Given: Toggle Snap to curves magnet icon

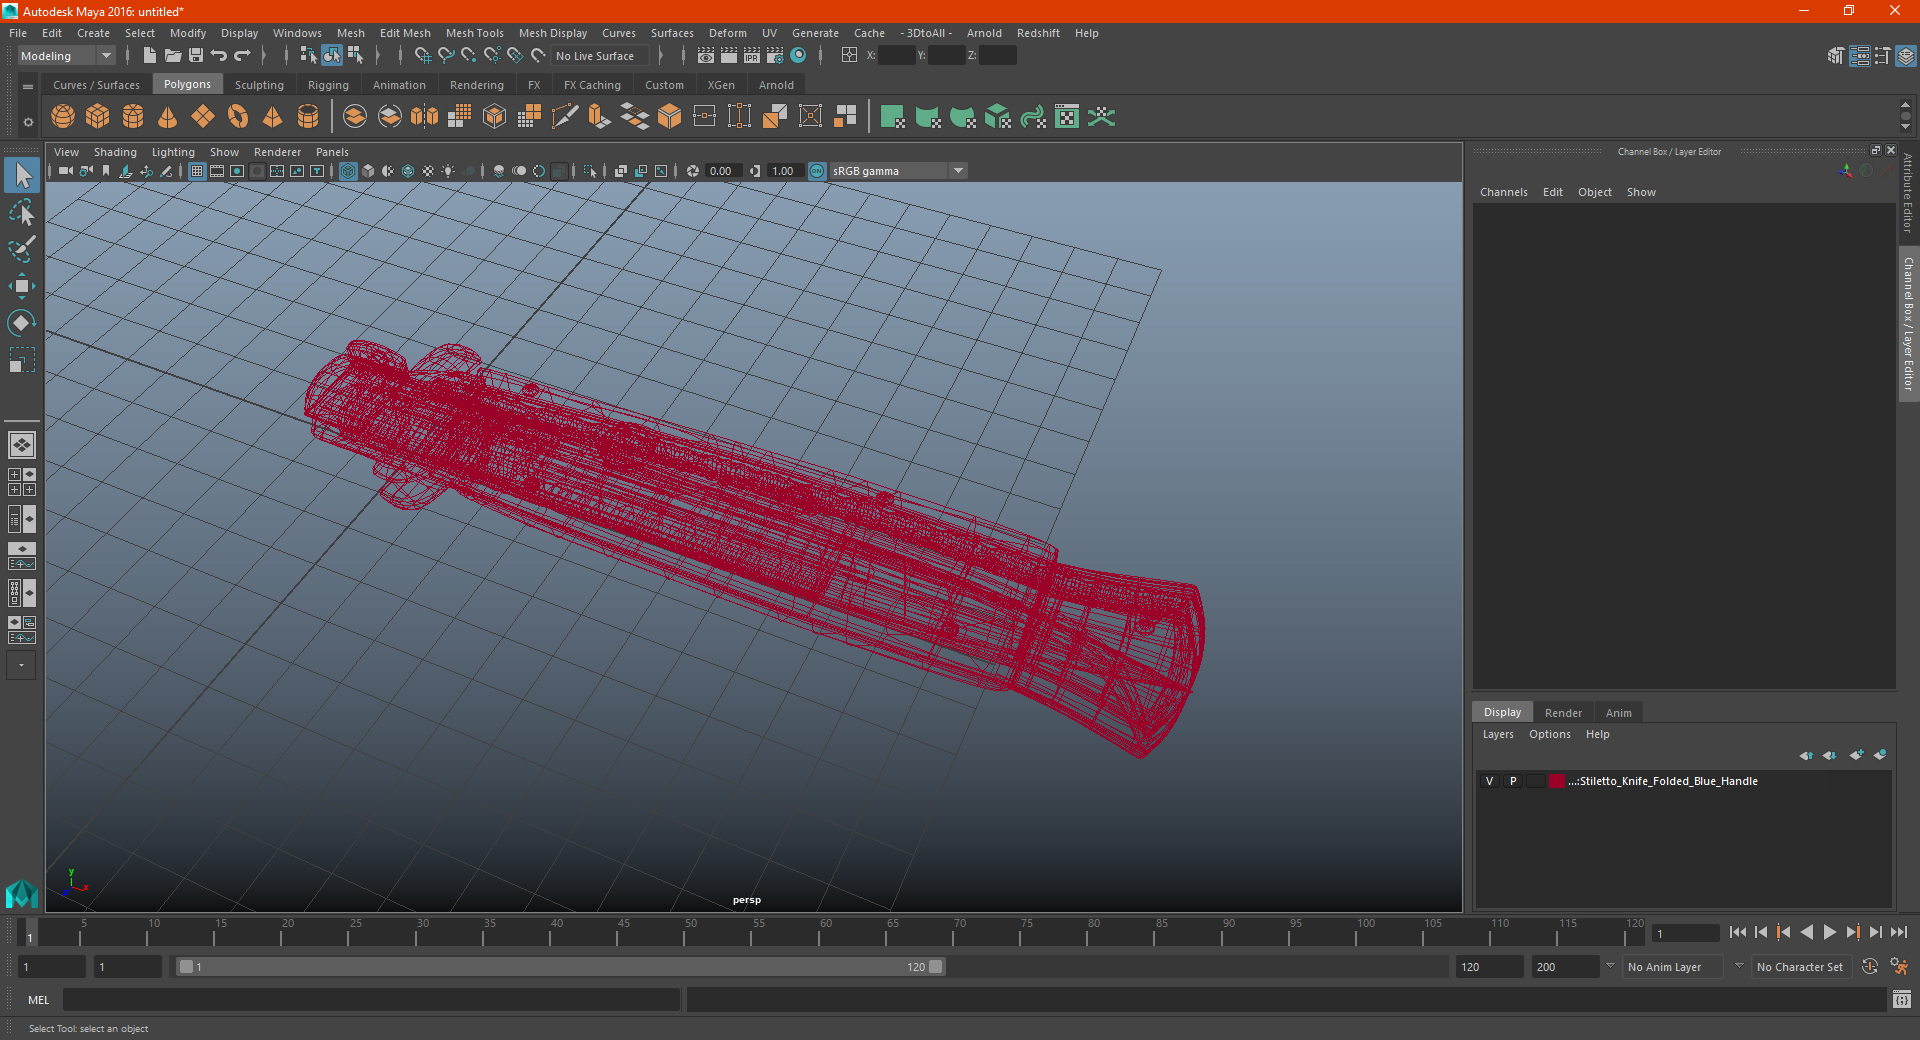Looking at the screenshot, I should [x=446, y=56].
